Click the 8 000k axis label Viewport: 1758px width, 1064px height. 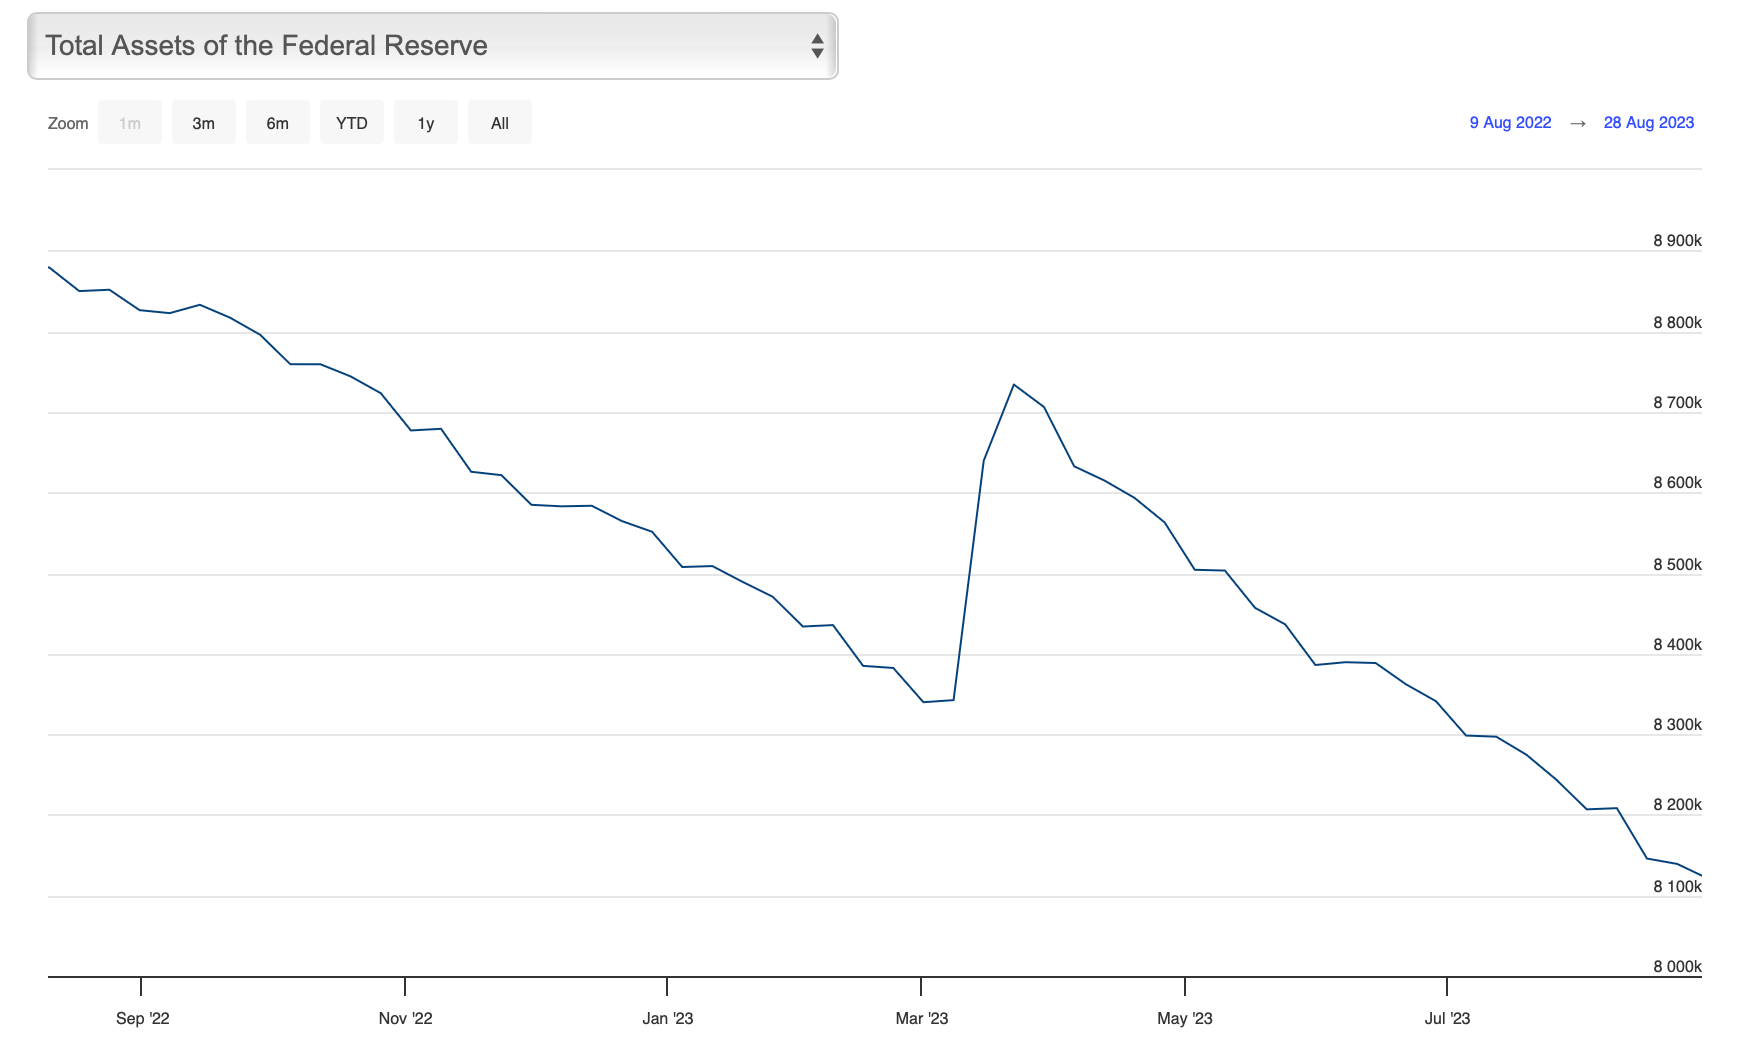(x=1677, y=967)
